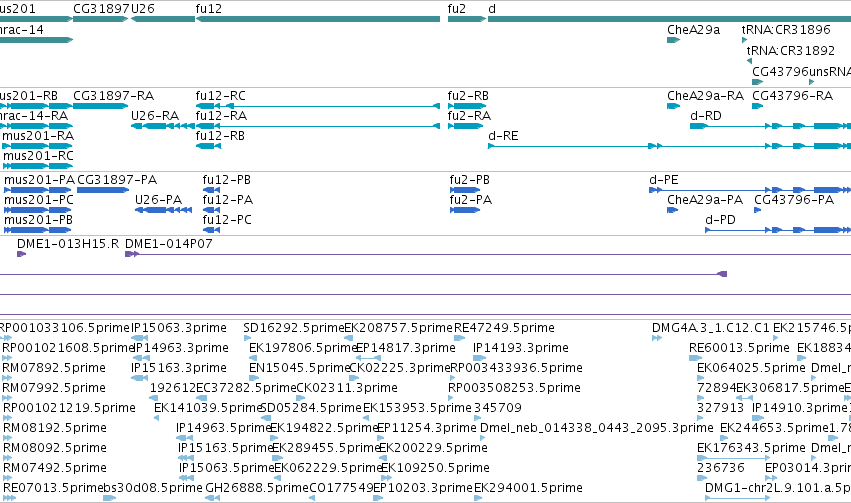Select the RE60013.5prime EST label

[739, 348]
